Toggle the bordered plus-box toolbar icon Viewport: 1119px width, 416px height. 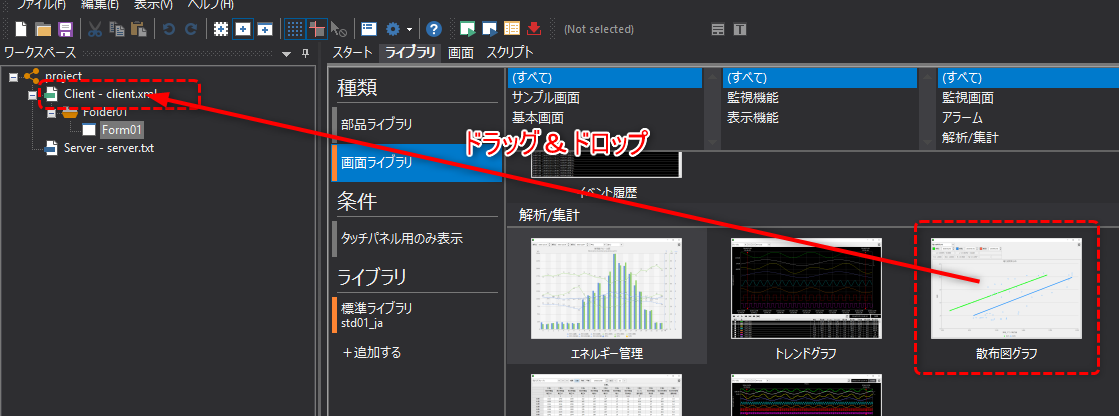pos(243,29)
